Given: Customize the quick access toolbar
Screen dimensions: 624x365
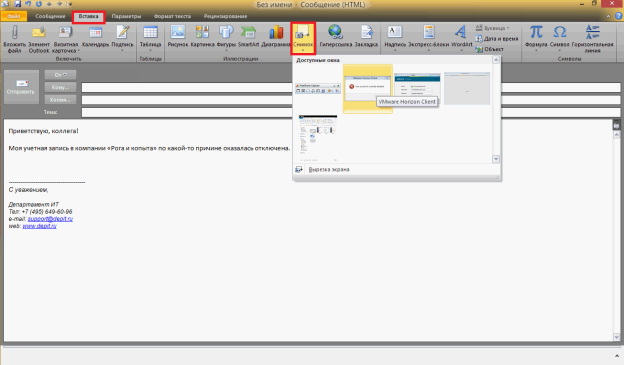Looking at the screenshot, I should click(x=70, y=4).
